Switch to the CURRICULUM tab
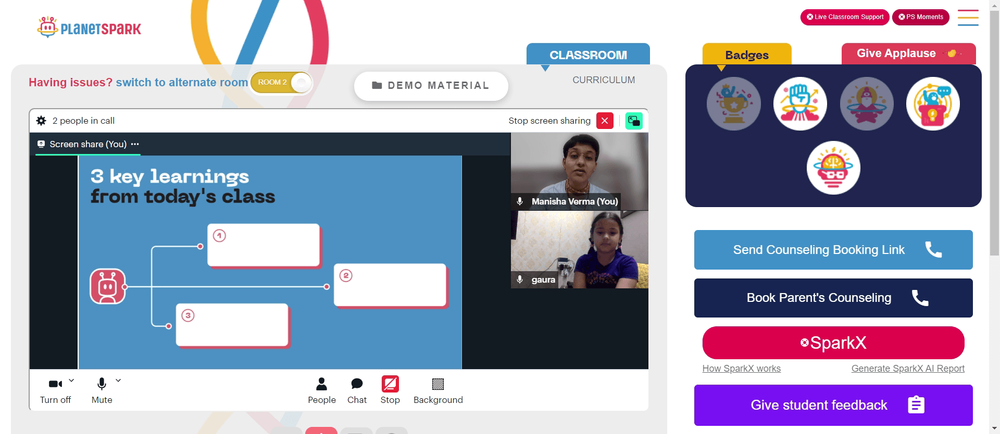Image resolution: width=1000 pixels, height=434 pixels. point(603,80)
